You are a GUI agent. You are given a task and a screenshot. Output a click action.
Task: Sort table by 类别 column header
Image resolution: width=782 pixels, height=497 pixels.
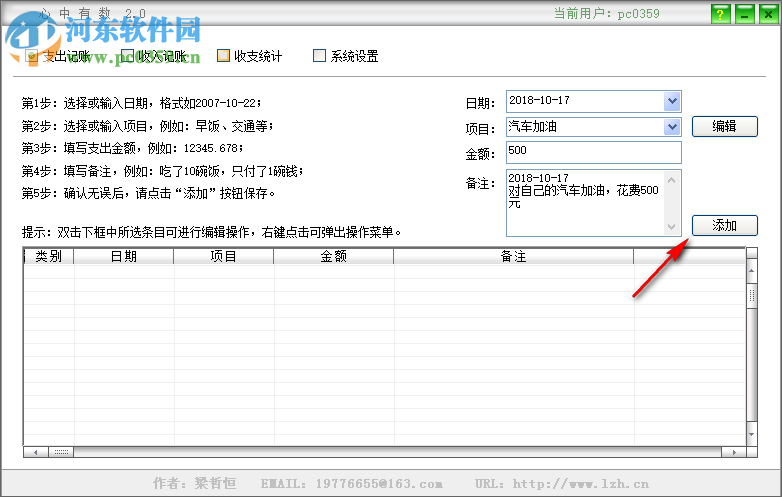pos(49,256)
